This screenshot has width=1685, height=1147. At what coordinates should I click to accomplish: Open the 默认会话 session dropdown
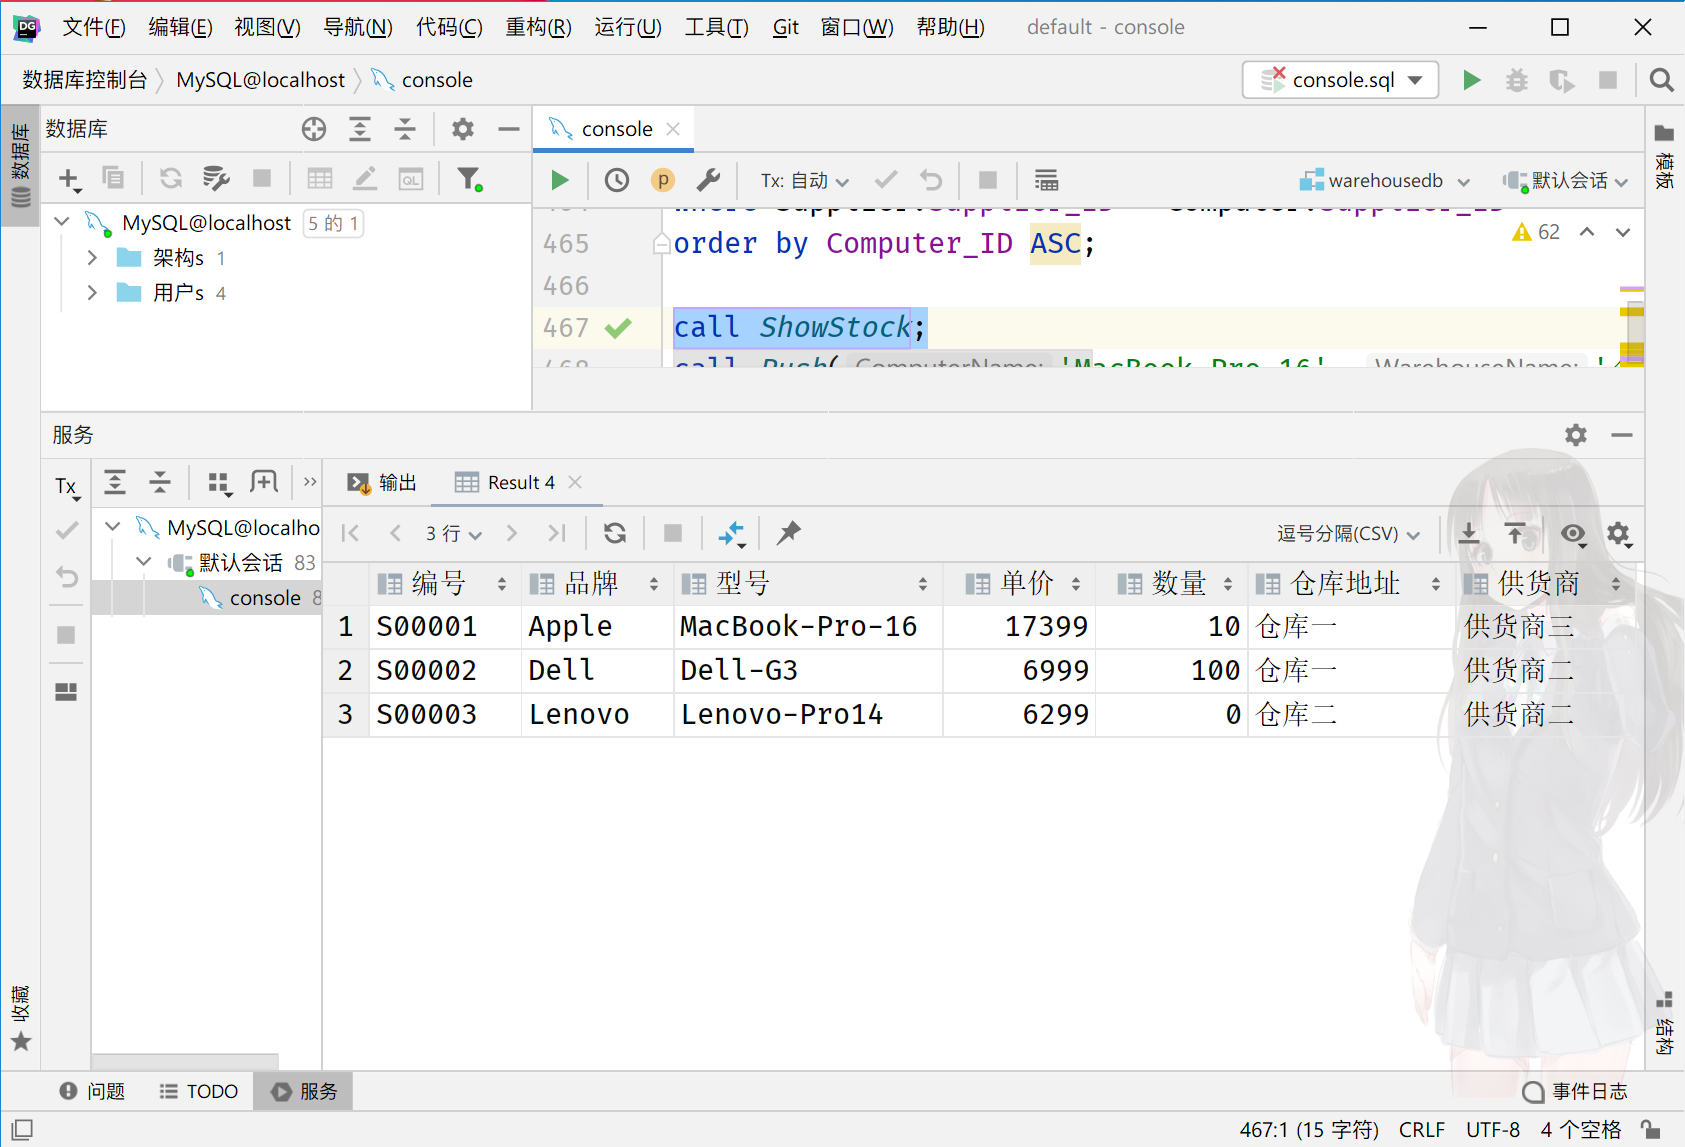(x=1566, y=181)
